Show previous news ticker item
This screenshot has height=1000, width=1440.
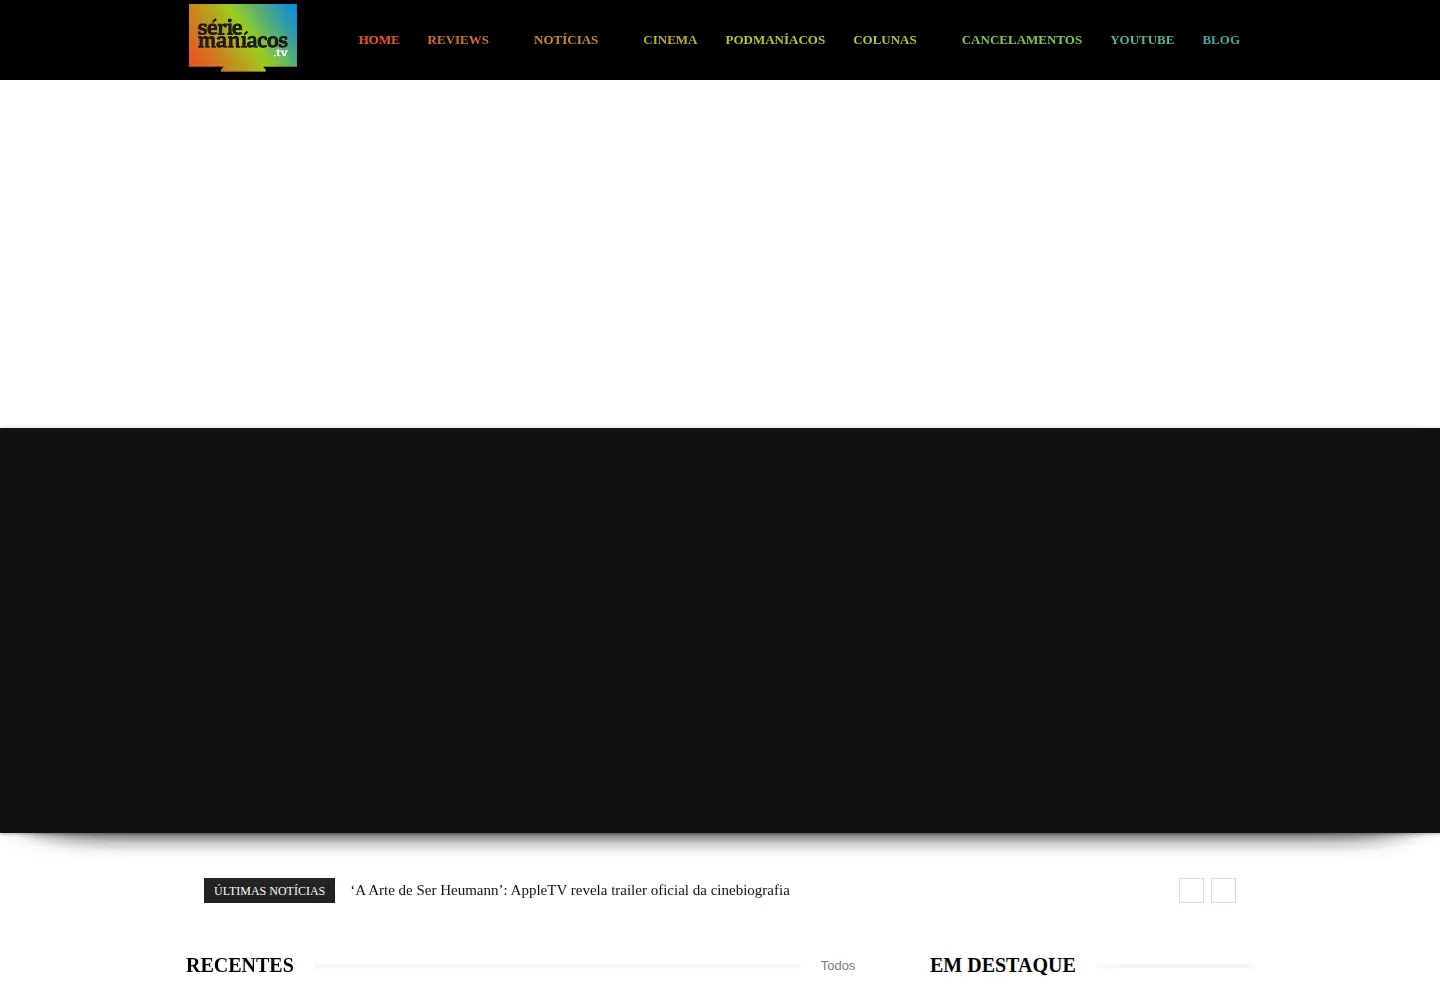pyautogui.click(x=1191, y=890)
